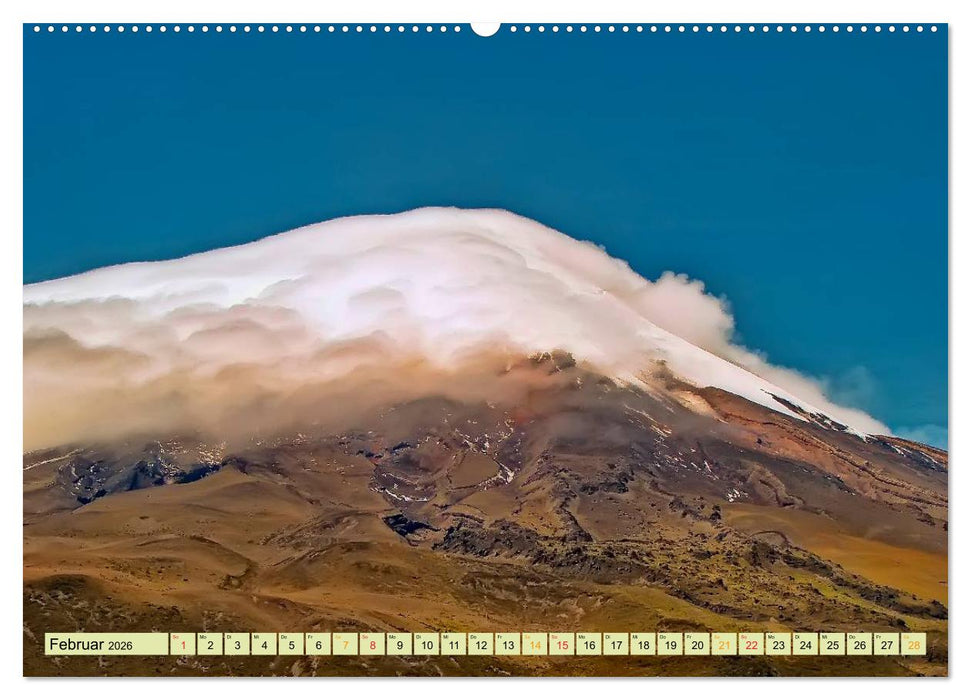Viewport: 971px width, 700px height.
Task: Choose Saturday February 28 date cell
Action: click(x=912, y=644)
